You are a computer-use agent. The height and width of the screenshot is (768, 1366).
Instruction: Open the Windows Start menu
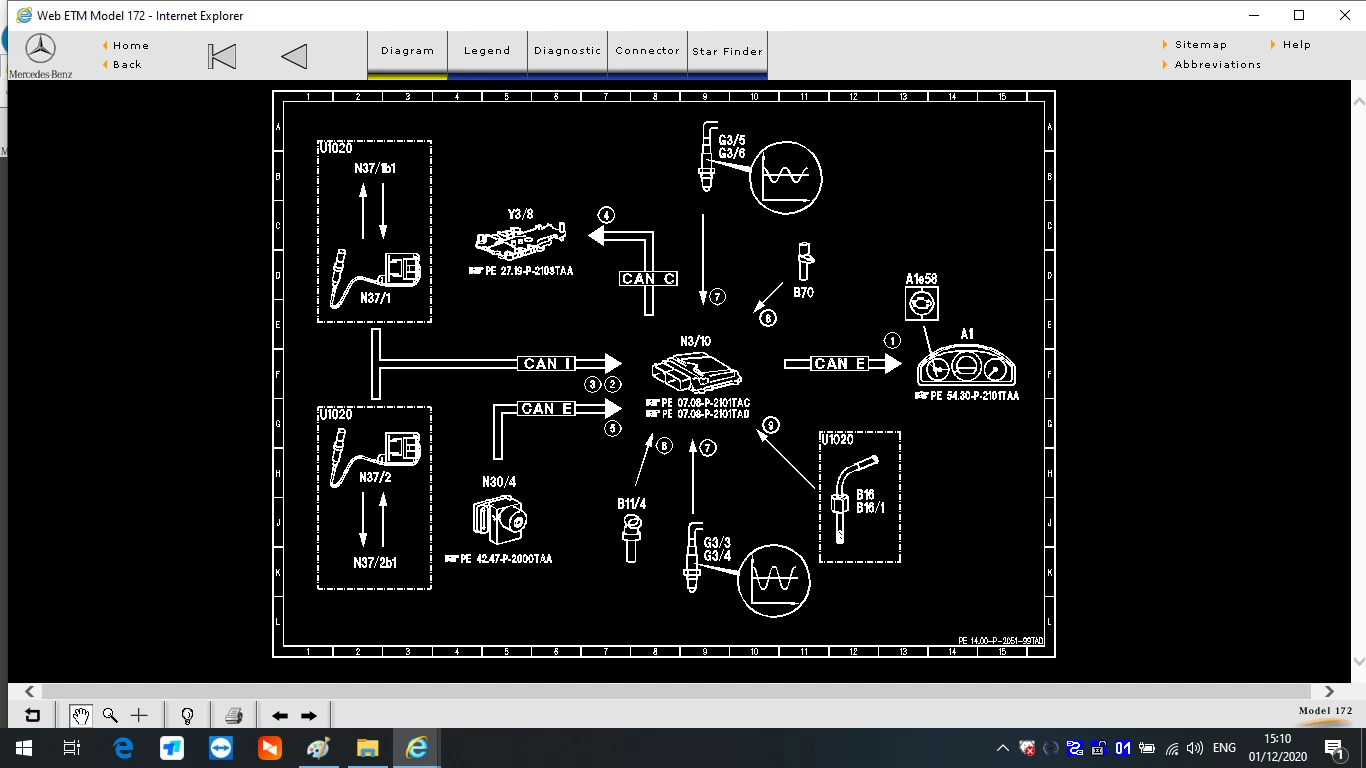pos(23,748)
